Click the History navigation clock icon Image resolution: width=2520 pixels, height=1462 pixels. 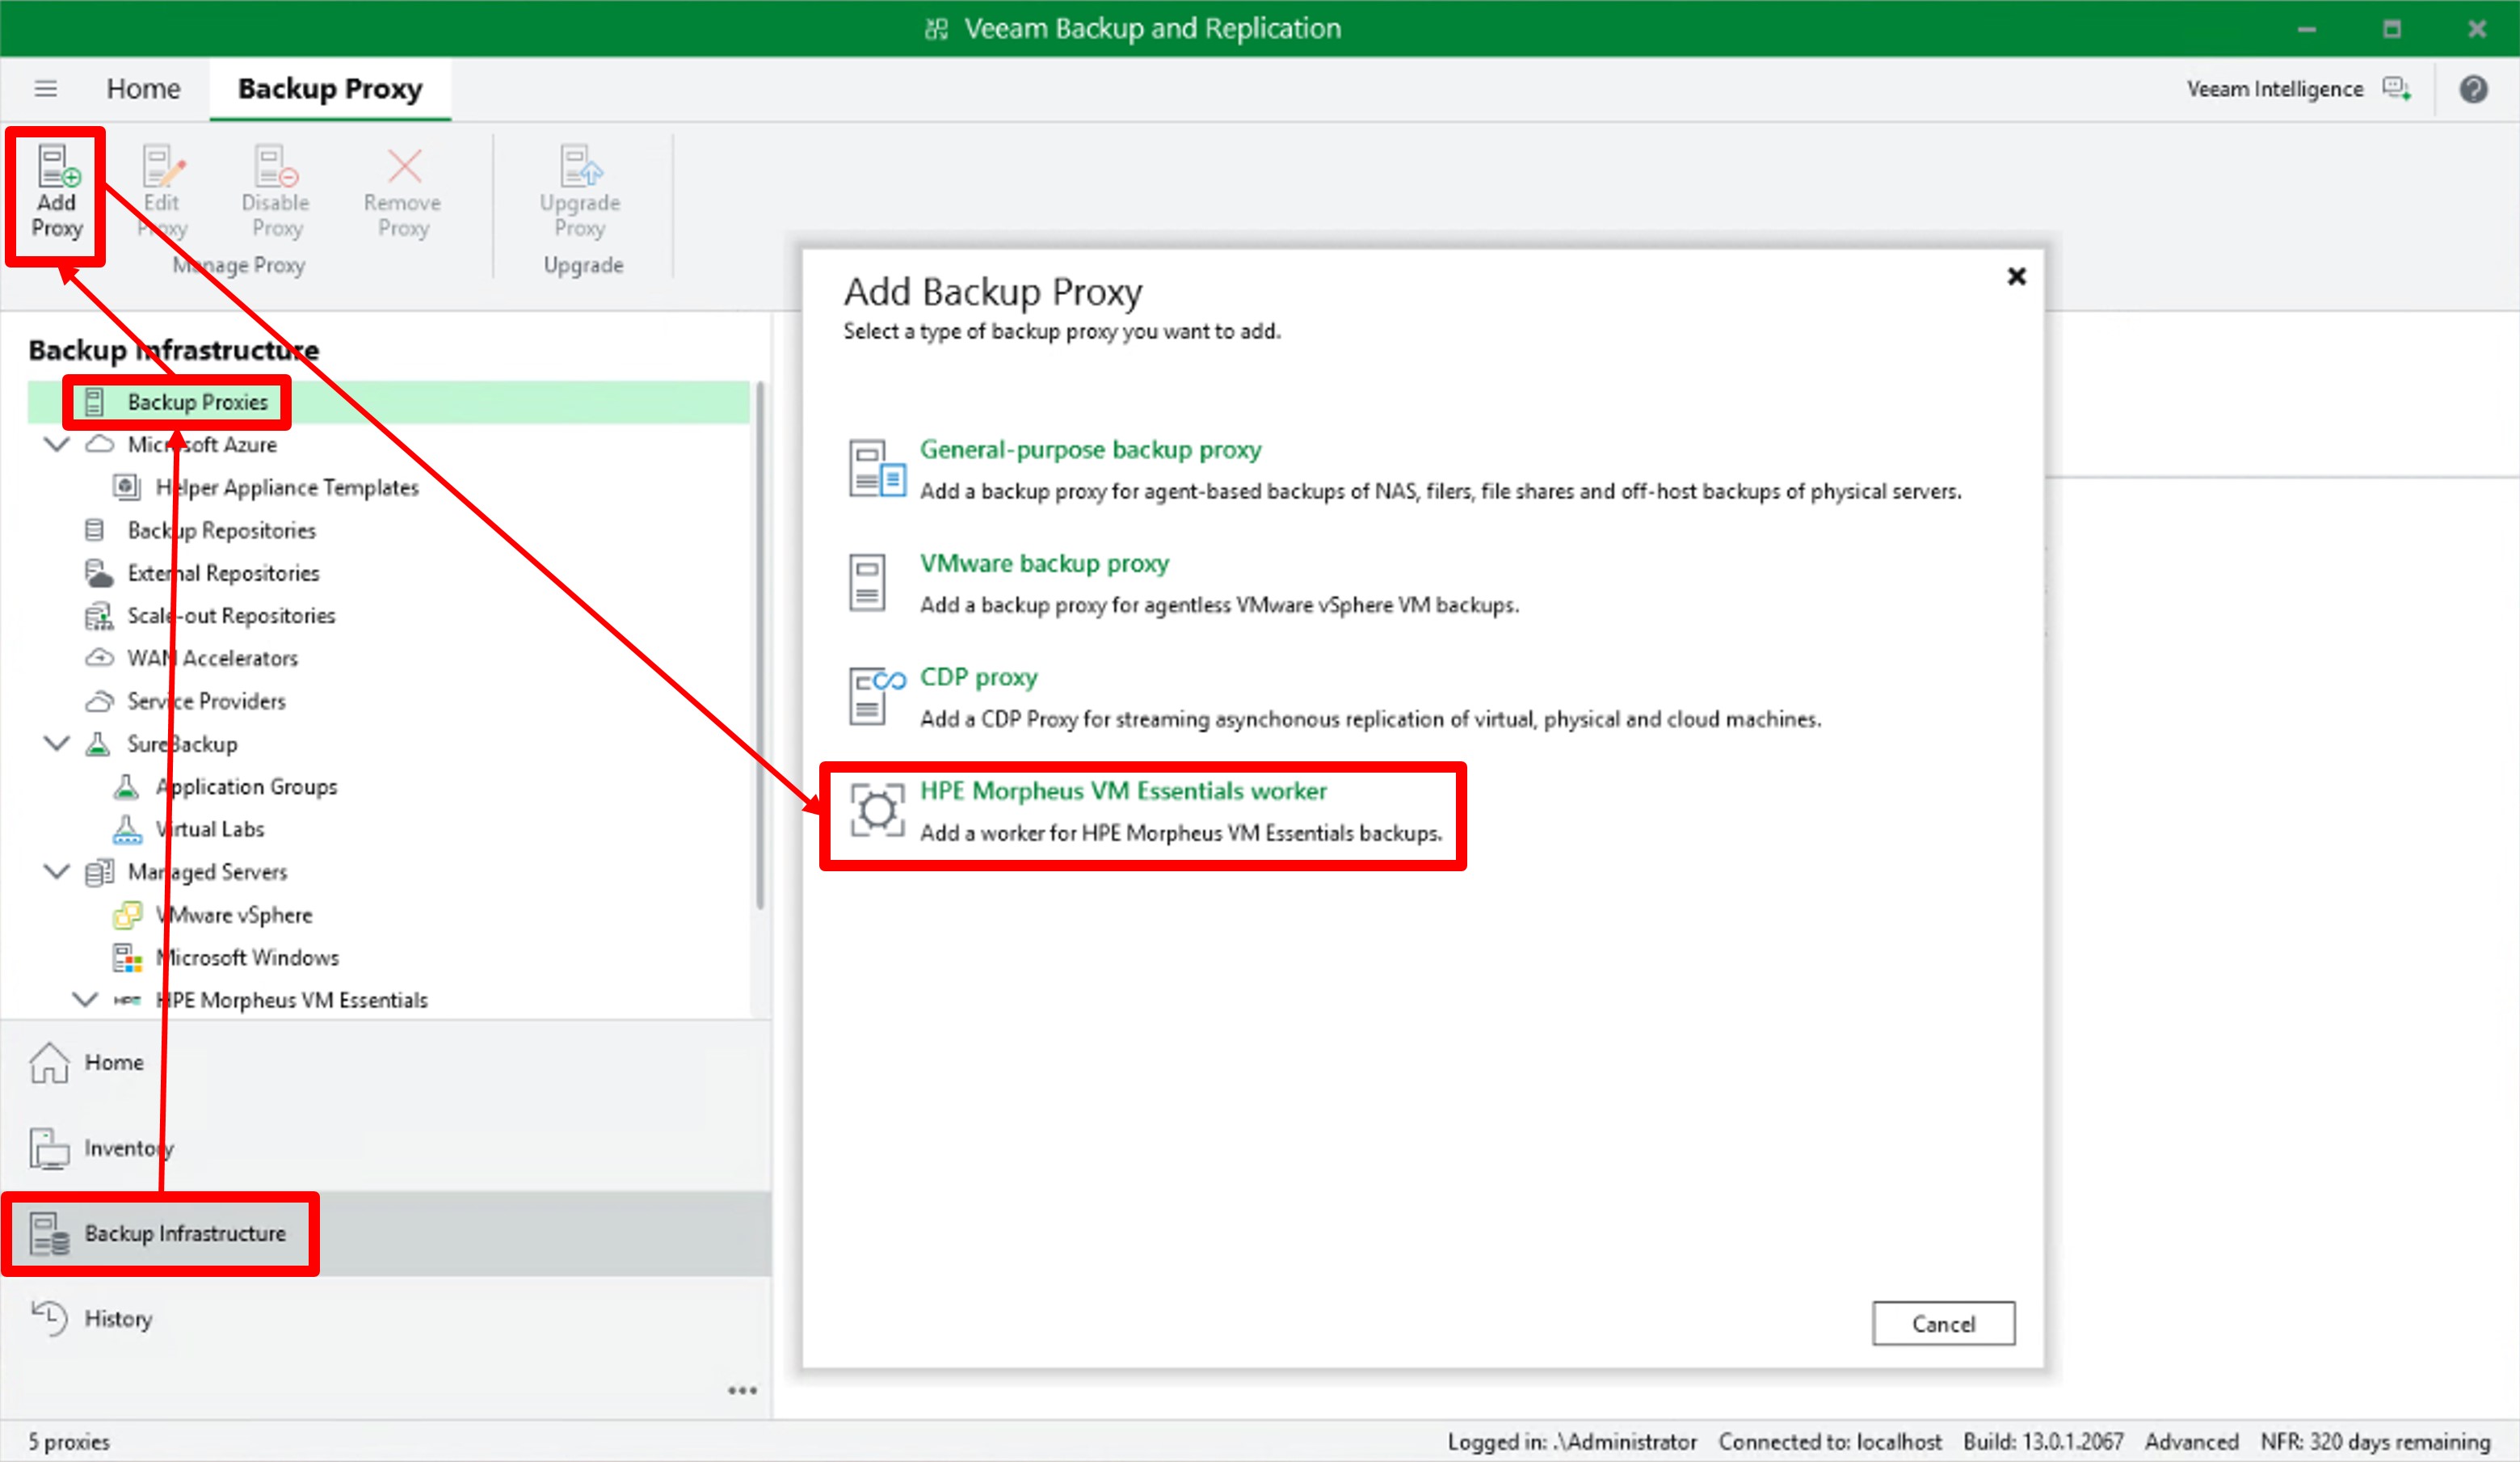pos(49,1319)
